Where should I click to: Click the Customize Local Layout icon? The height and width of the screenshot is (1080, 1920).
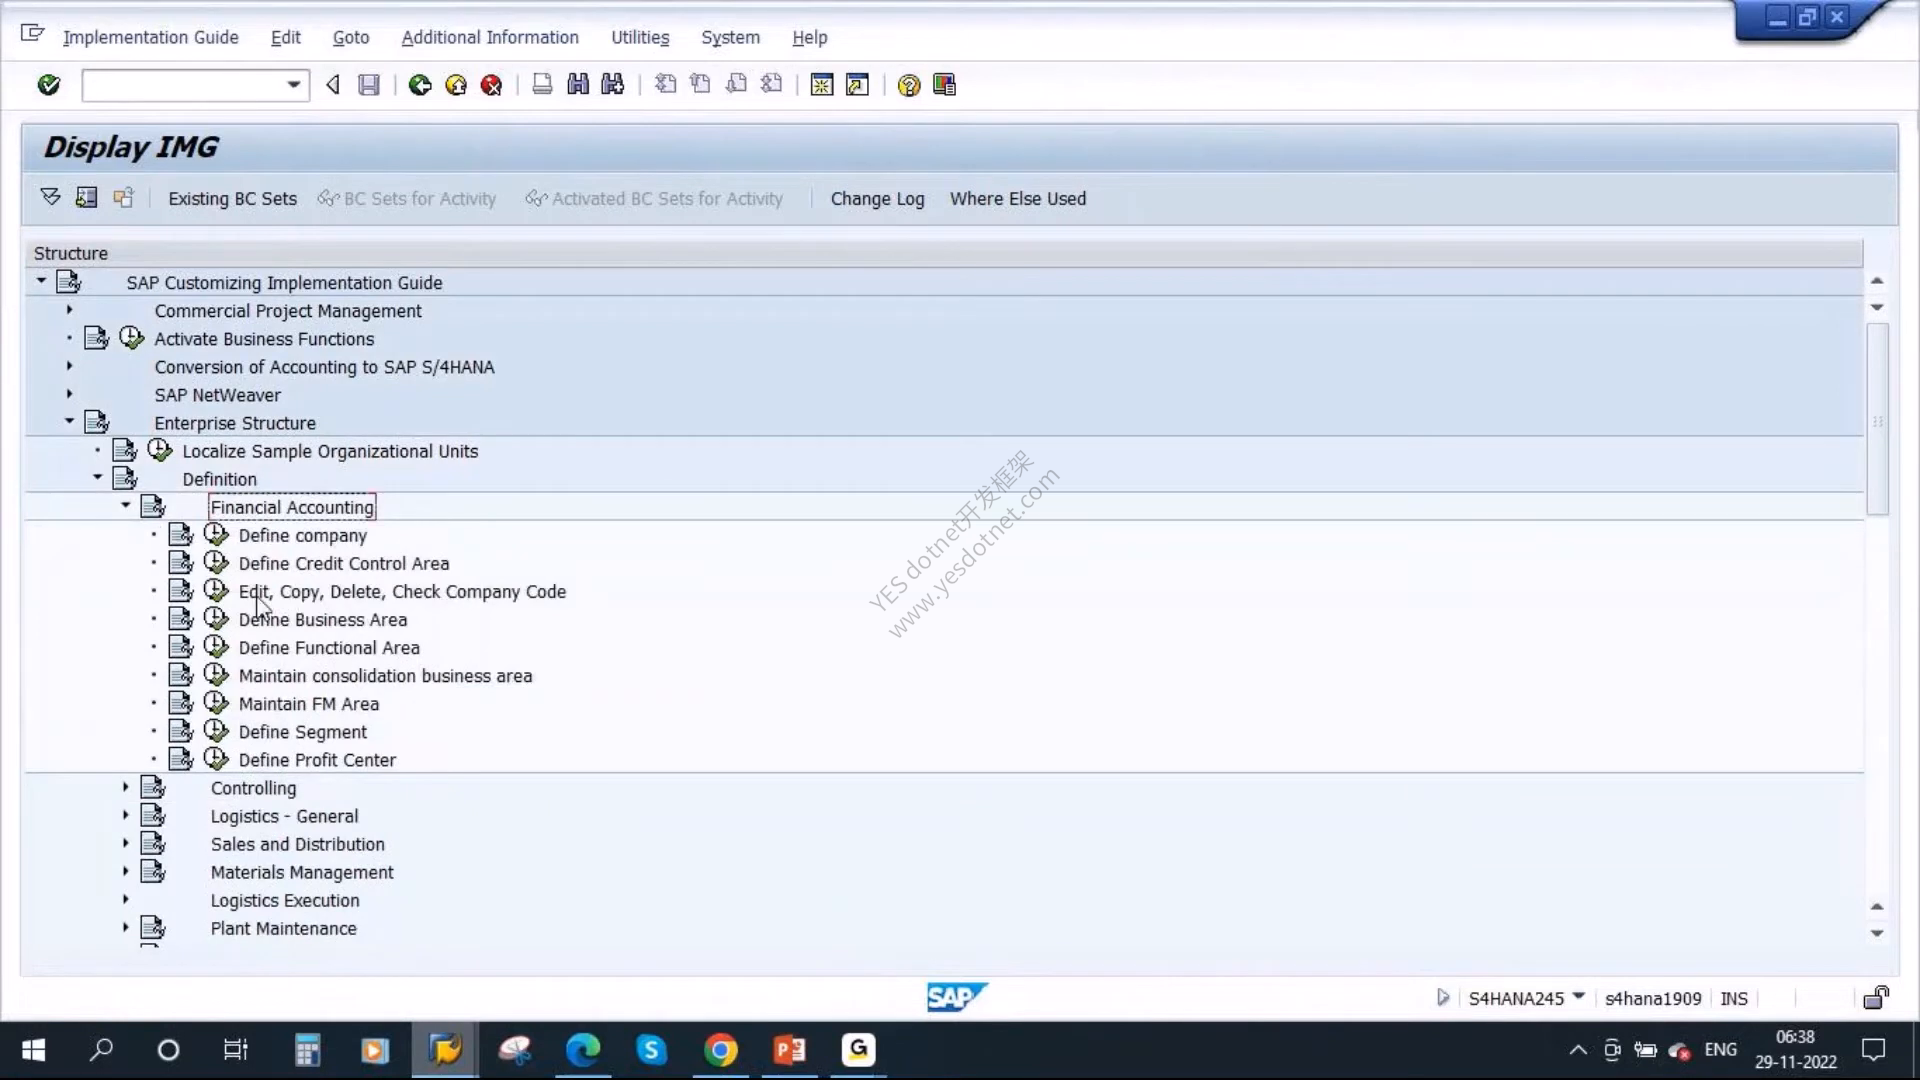(x=944, y=85)
